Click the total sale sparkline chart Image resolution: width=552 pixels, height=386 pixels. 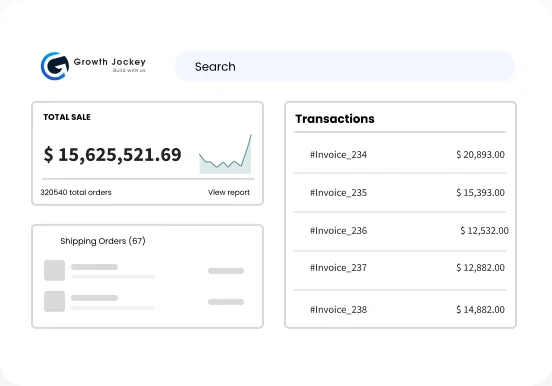tap(225, 154)
